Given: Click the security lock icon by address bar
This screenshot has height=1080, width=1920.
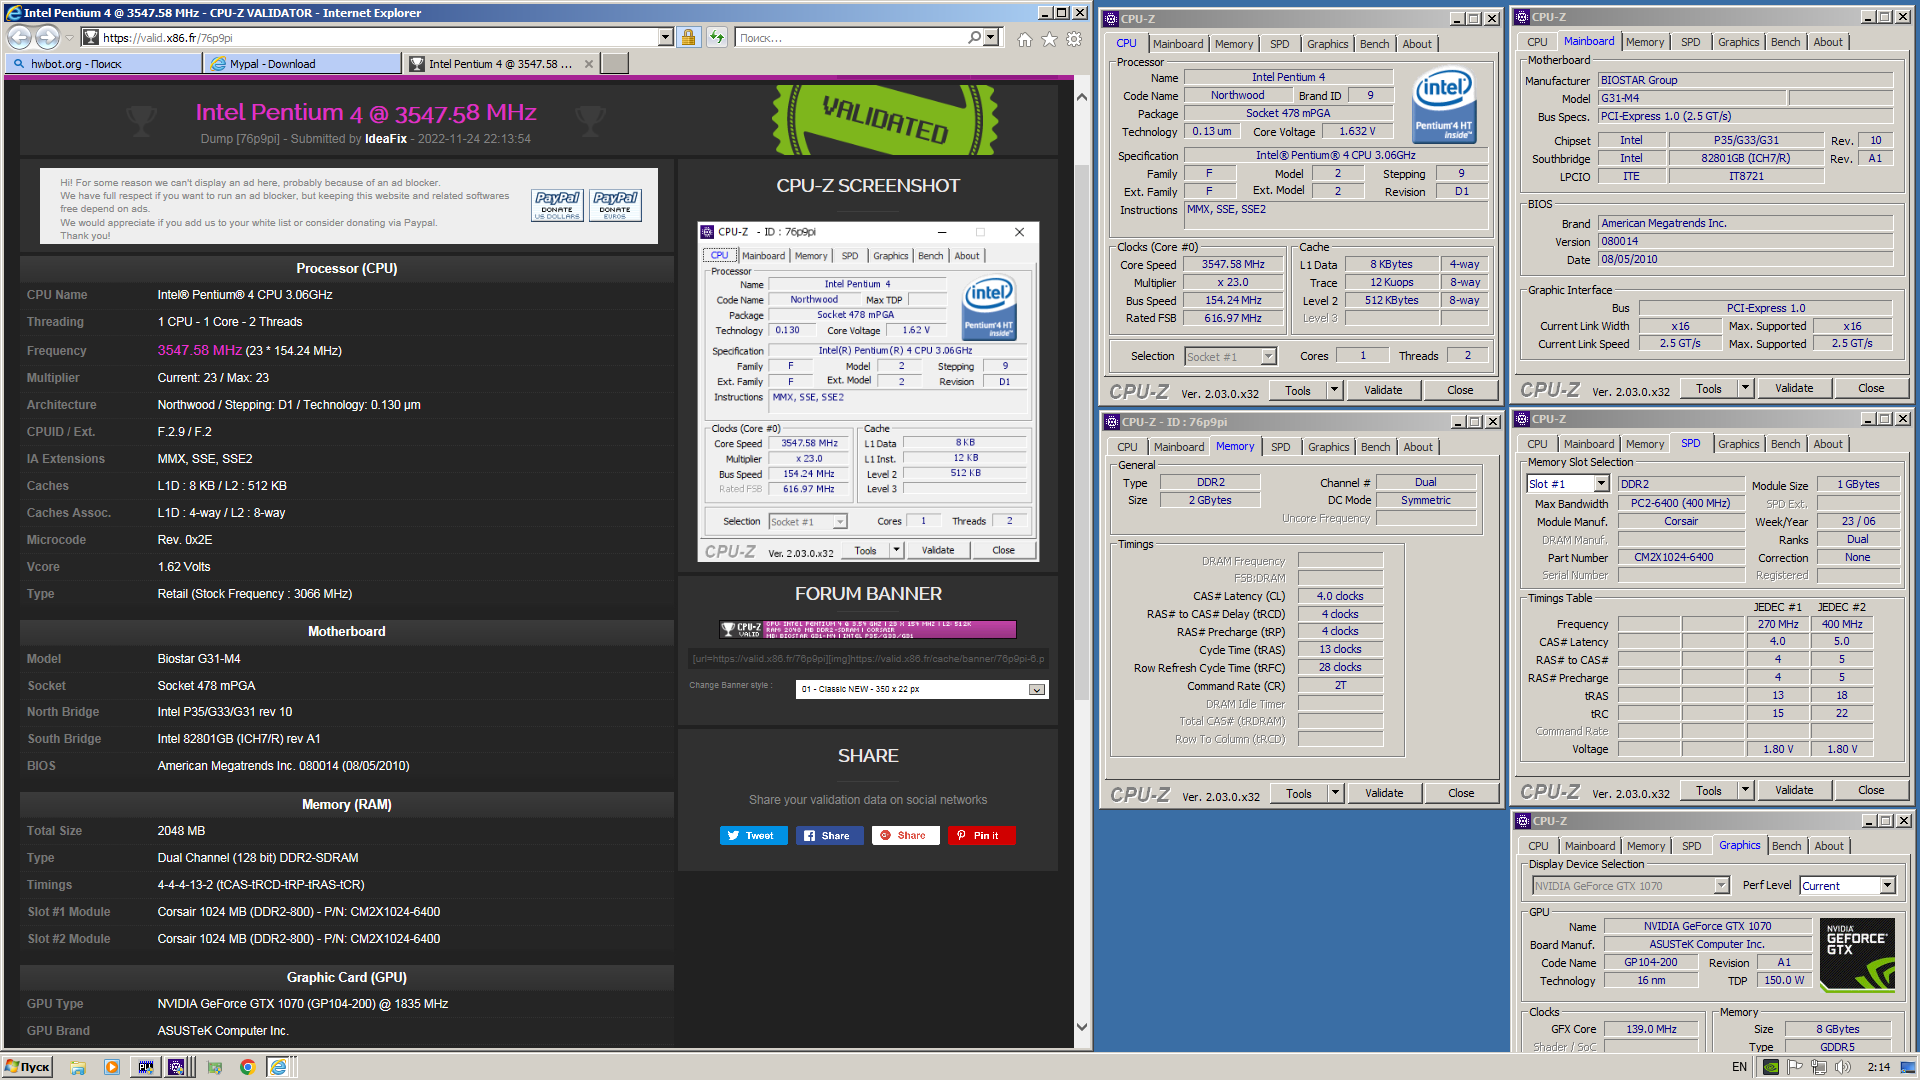Looking at the screenshot, I should (x=688, y=38).
